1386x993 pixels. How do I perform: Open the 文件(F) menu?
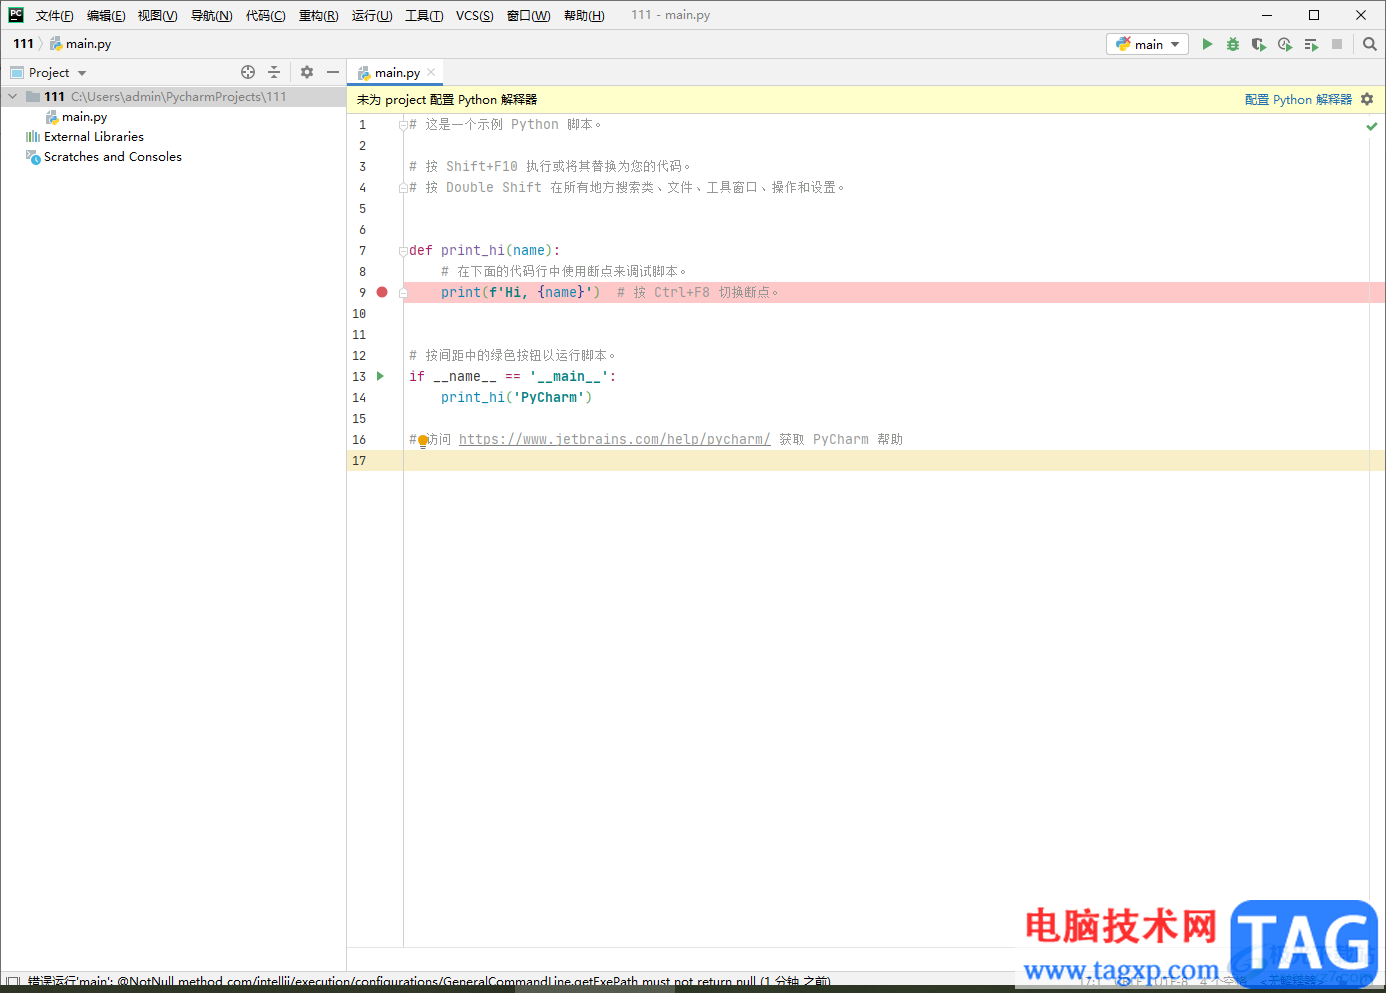[55, 15]
